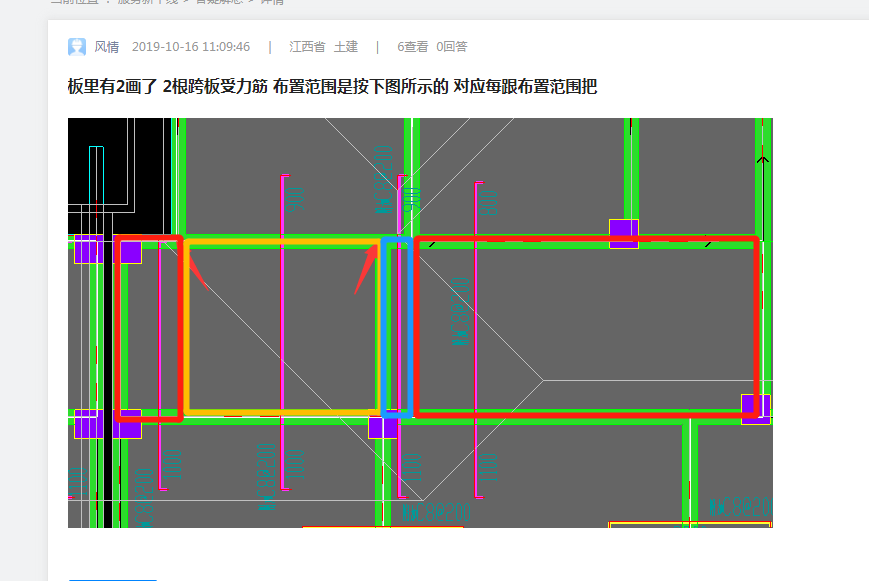
Task: Click the 6查看 view count
Action: 412,47
